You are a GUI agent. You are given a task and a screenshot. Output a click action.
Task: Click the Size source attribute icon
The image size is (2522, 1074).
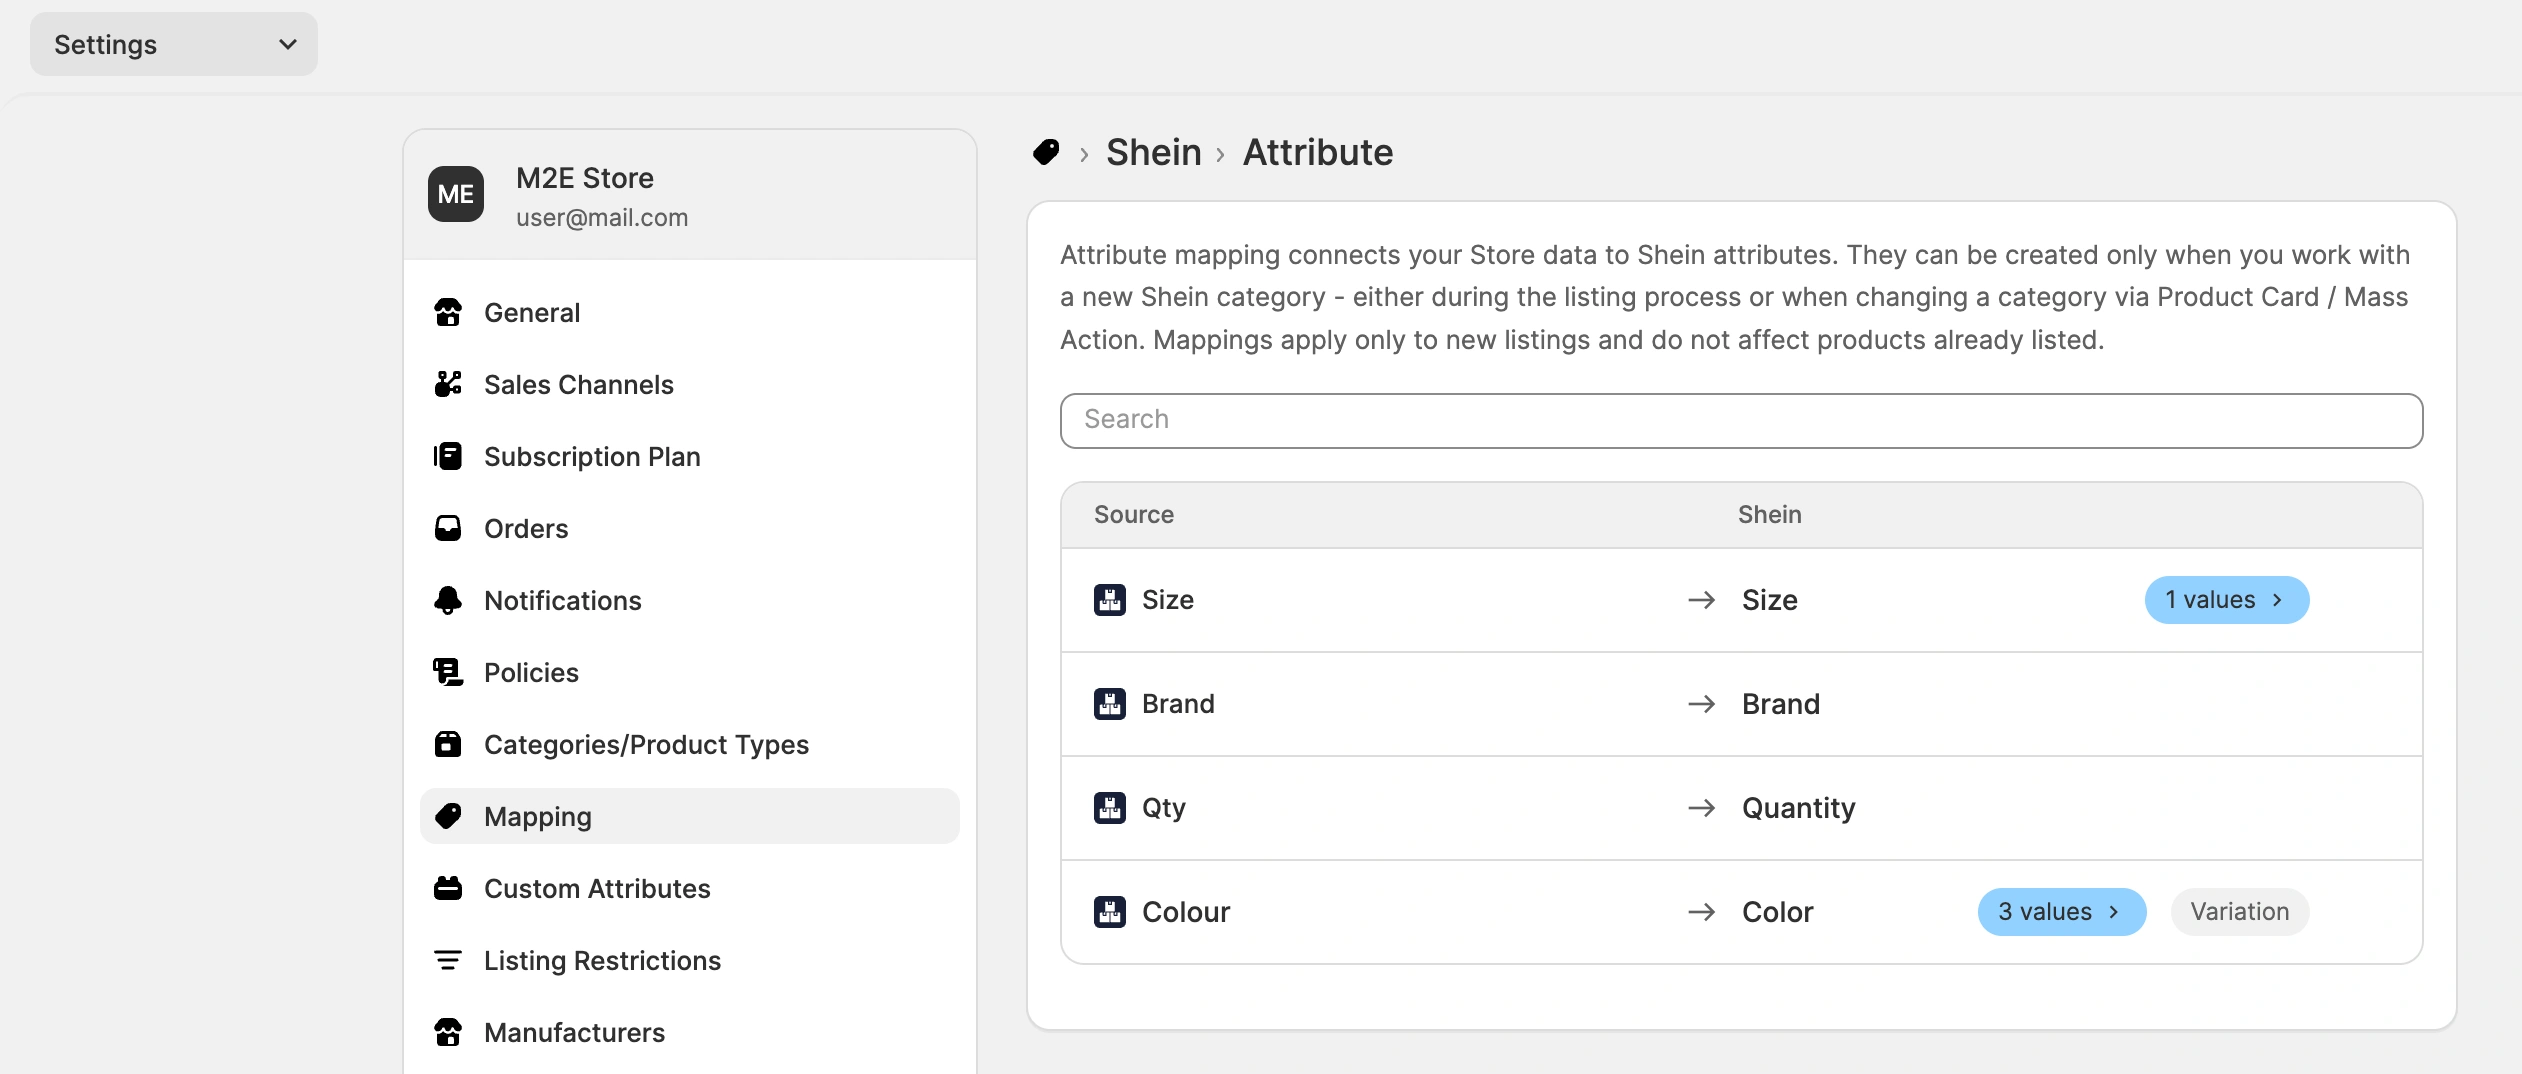click(1110, 600)
